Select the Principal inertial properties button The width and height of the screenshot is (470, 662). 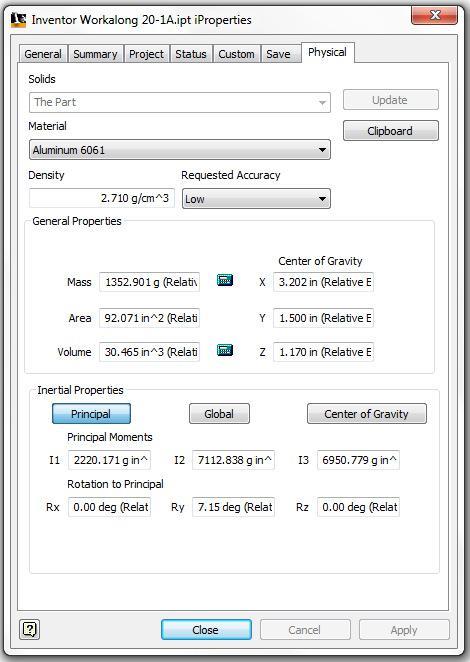click(91, 414)
